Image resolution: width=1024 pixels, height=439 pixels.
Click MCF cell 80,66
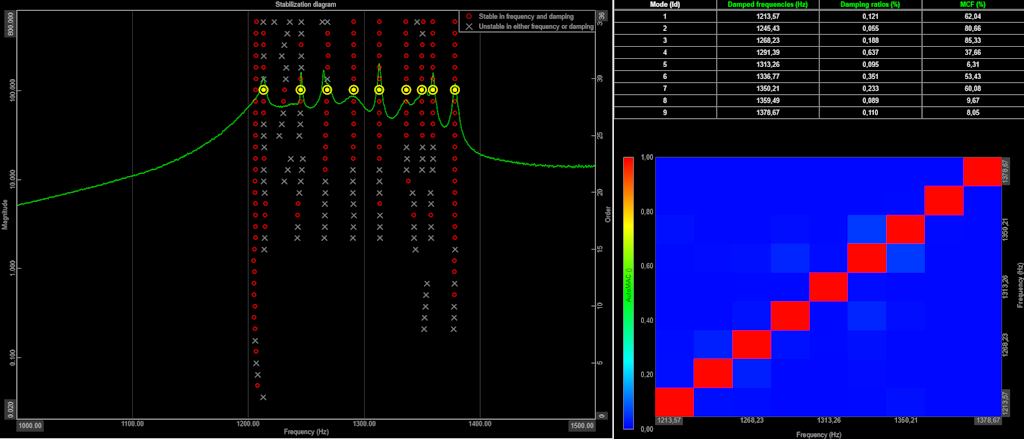(x=972, y=28)
